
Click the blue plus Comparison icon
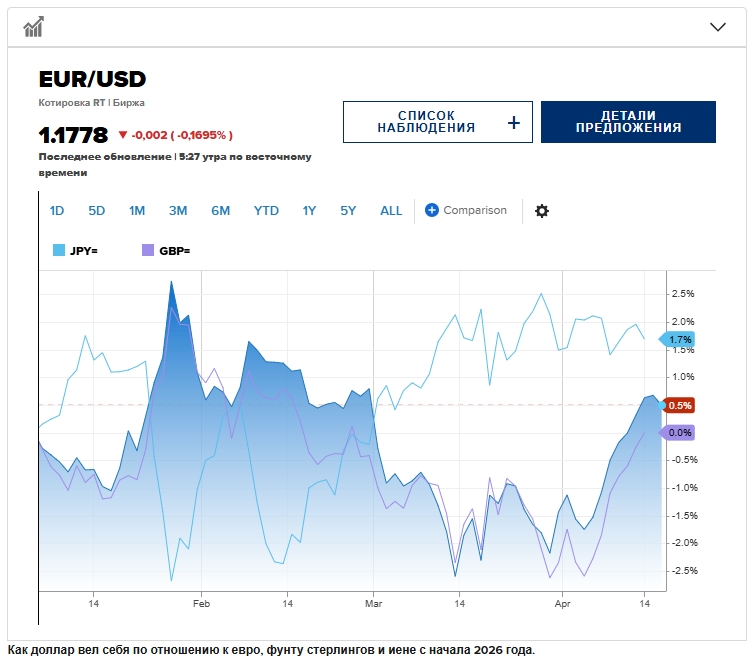[432, 210]
